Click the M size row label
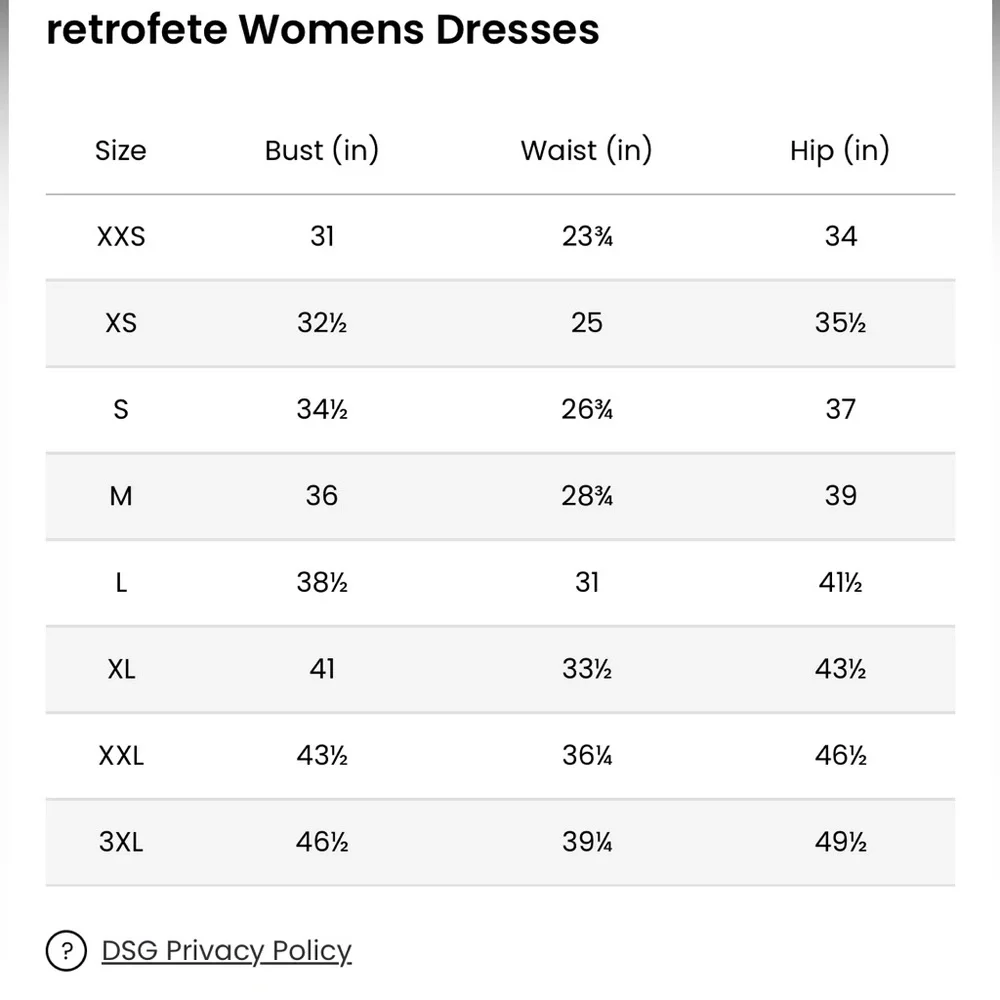This screenshot has height=1000, width=1000. point(121,496)
